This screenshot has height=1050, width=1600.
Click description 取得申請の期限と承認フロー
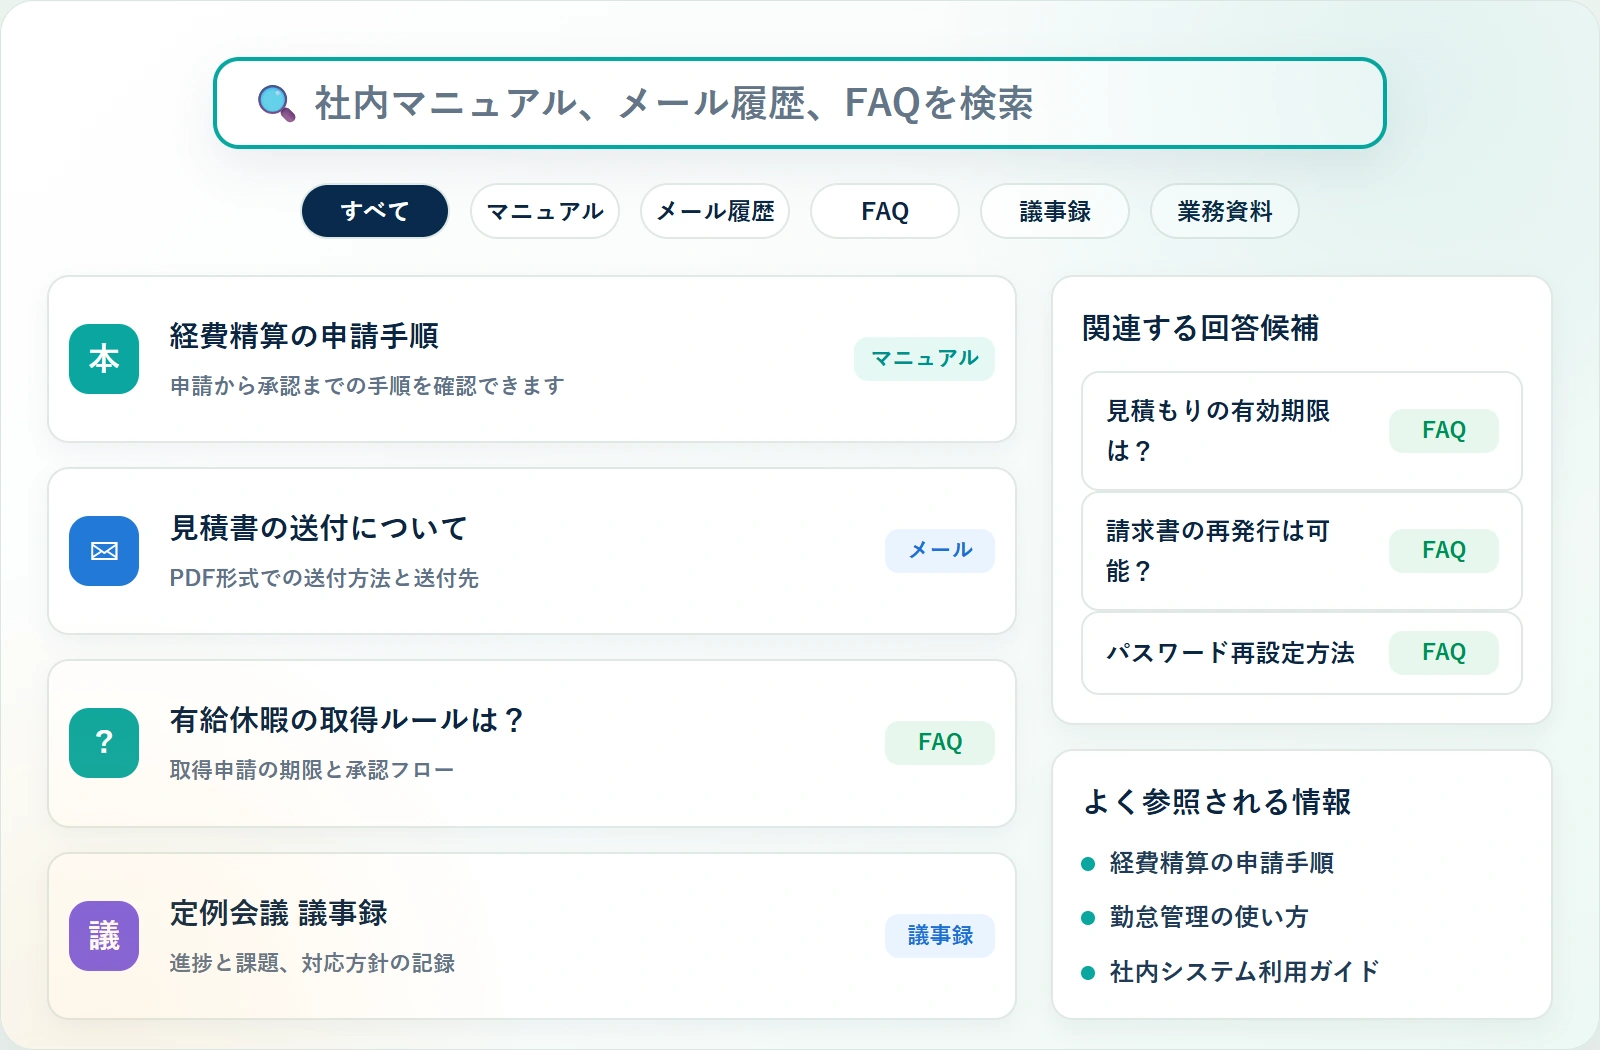[312, 770]
